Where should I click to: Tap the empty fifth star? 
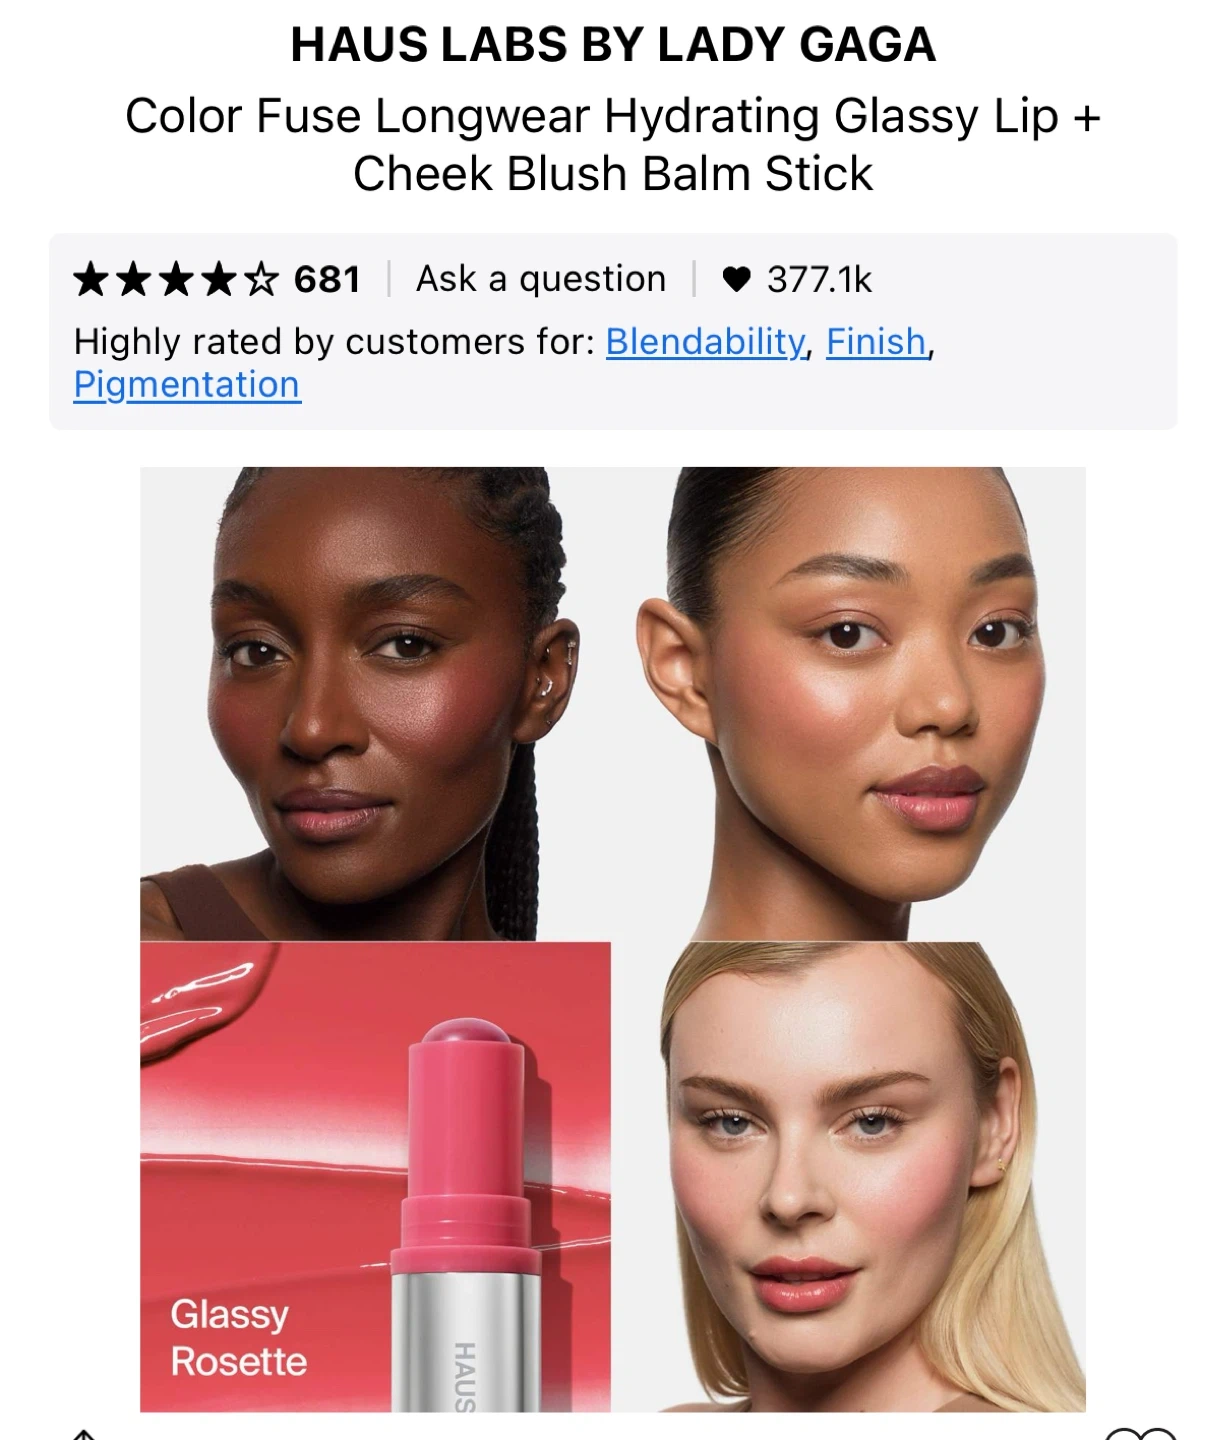pos(261,279)
